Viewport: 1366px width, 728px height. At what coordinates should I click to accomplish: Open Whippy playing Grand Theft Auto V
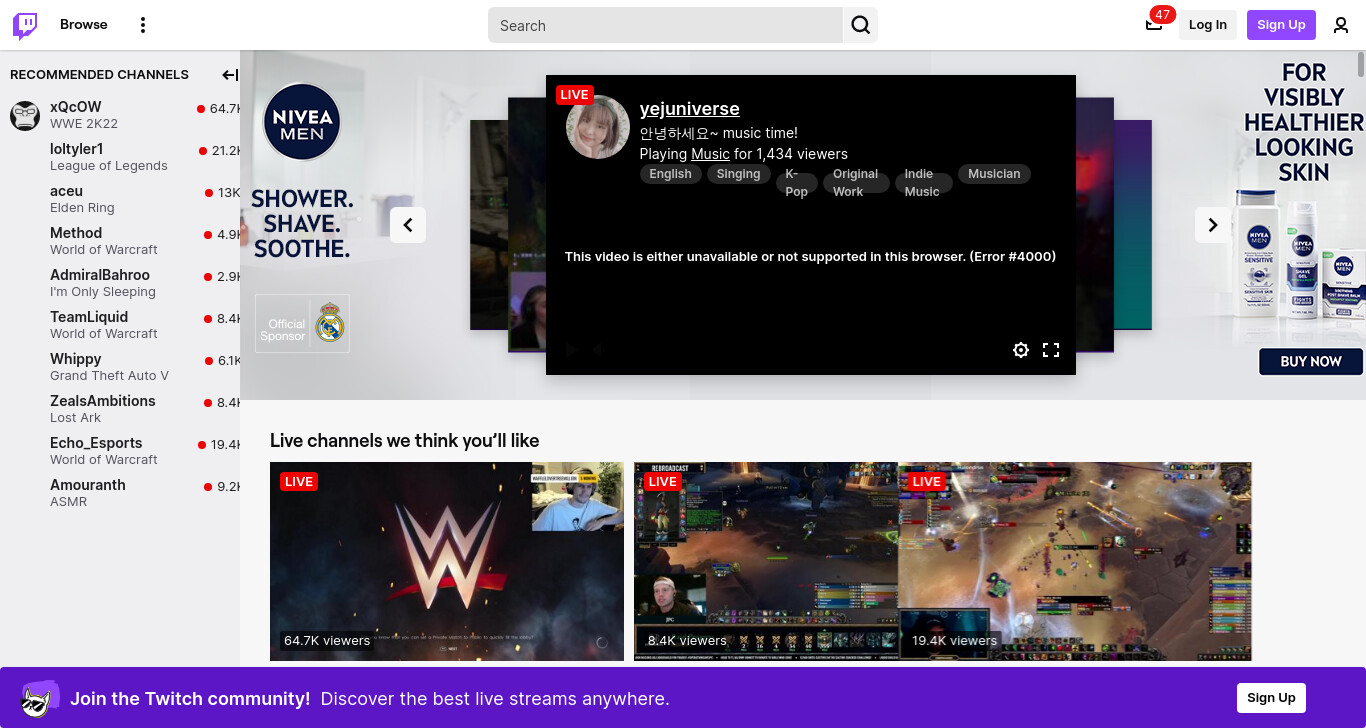(120, 367)
